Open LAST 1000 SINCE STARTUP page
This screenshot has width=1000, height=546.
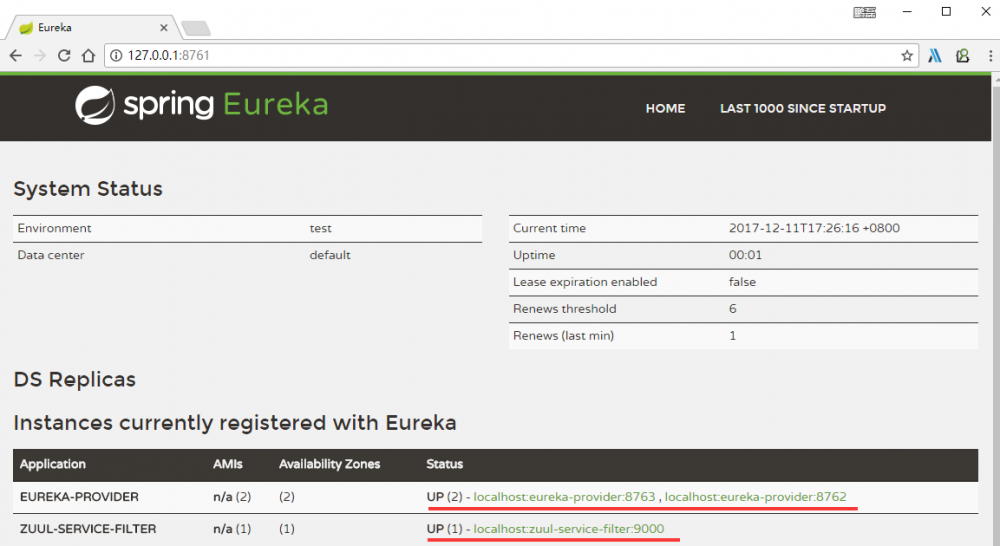pyautogui.click(x=803, y=108)
